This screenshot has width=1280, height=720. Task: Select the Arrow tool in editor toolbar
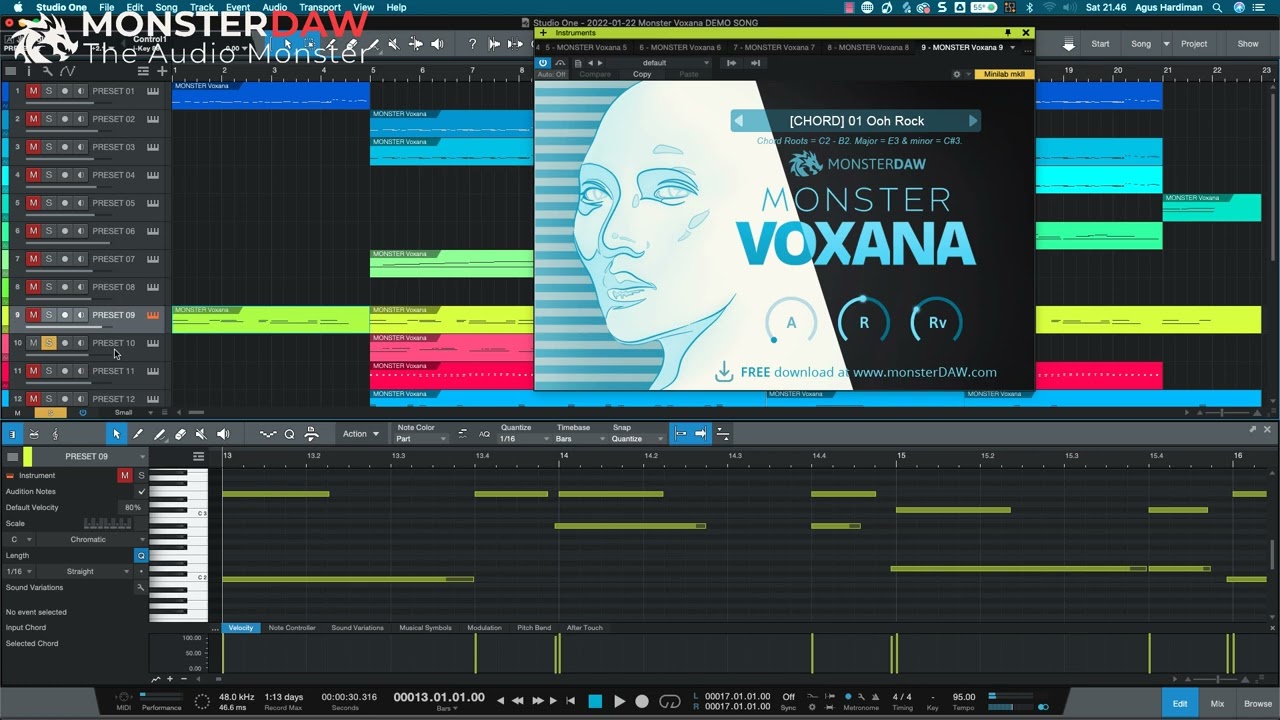click(116, 434)
